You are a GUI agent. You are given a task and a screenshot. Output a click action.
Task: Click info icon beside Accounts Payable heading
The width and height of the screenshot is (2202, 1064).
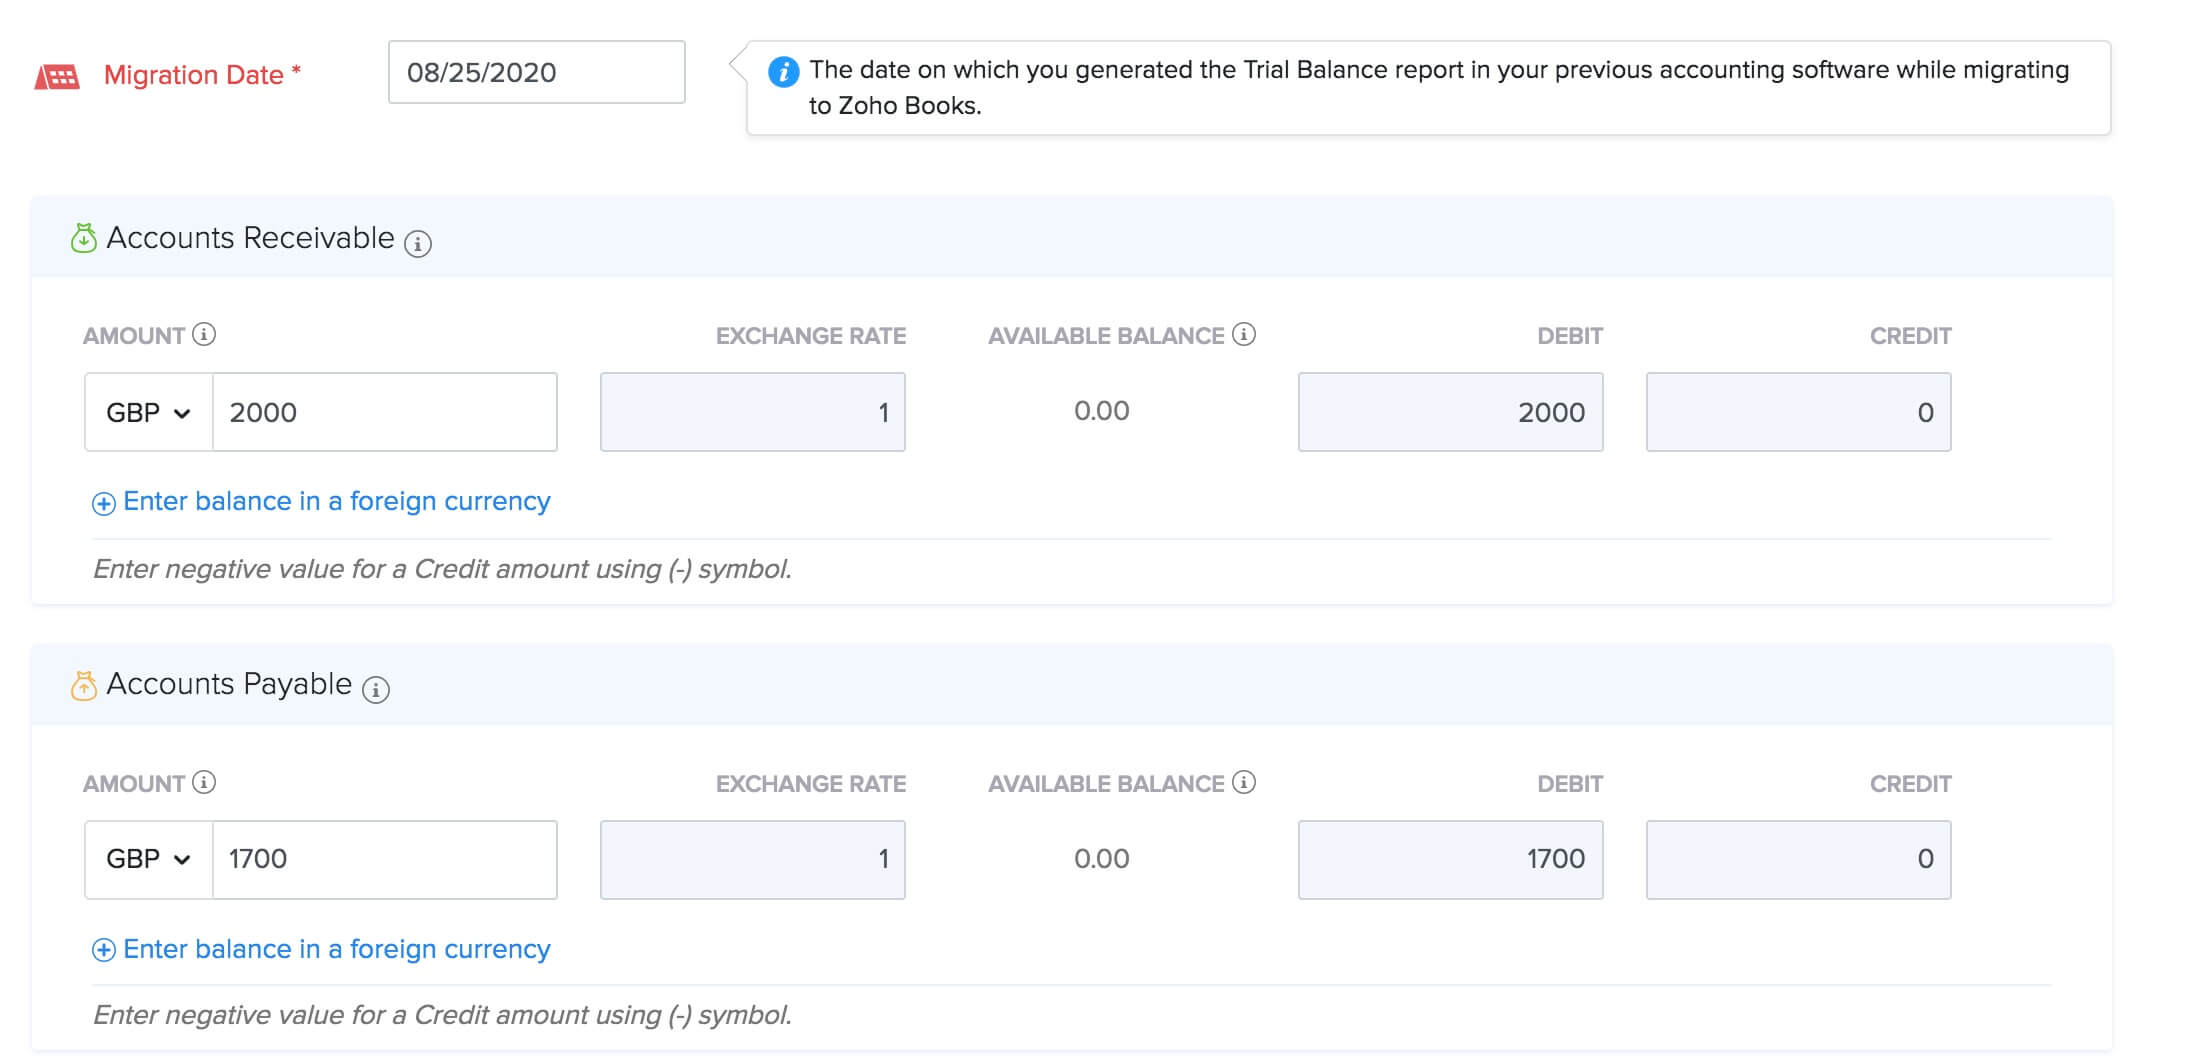point(376,689)
